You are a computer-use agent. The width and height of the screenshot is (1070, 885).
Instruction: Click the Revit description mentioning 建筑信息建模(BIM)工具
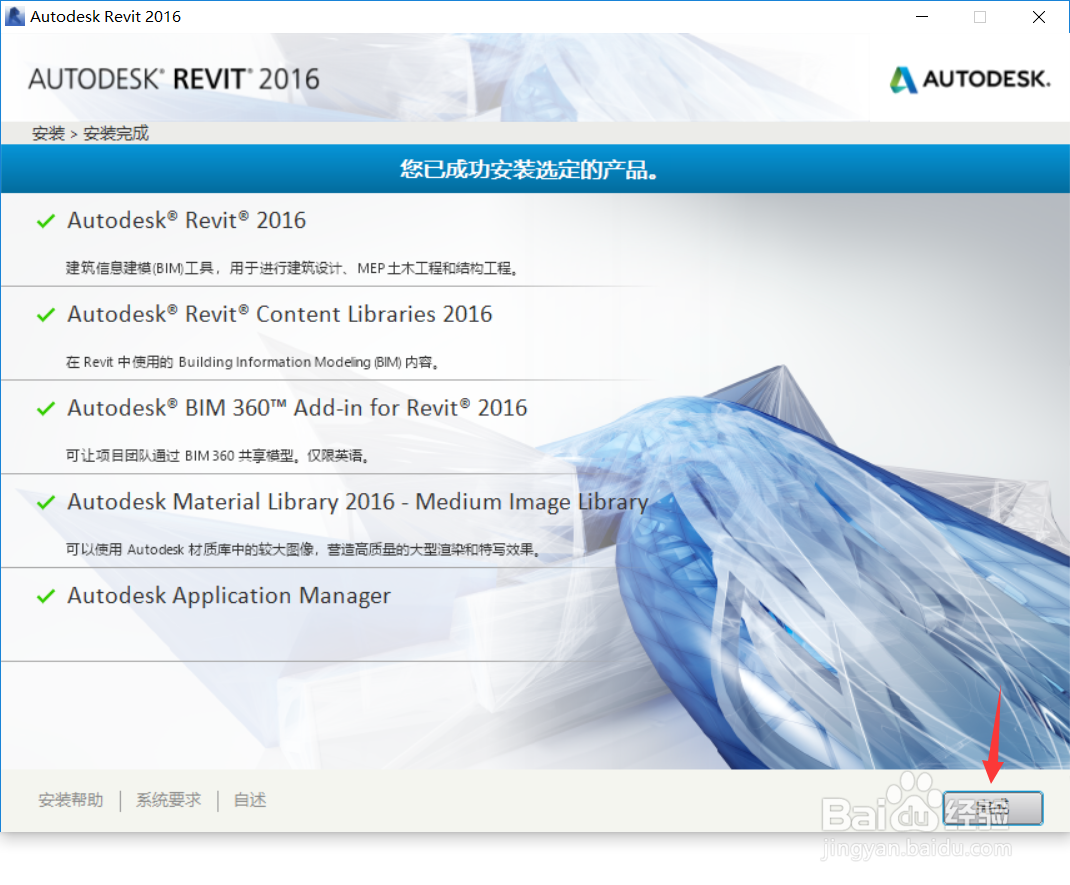coord(291,268)
